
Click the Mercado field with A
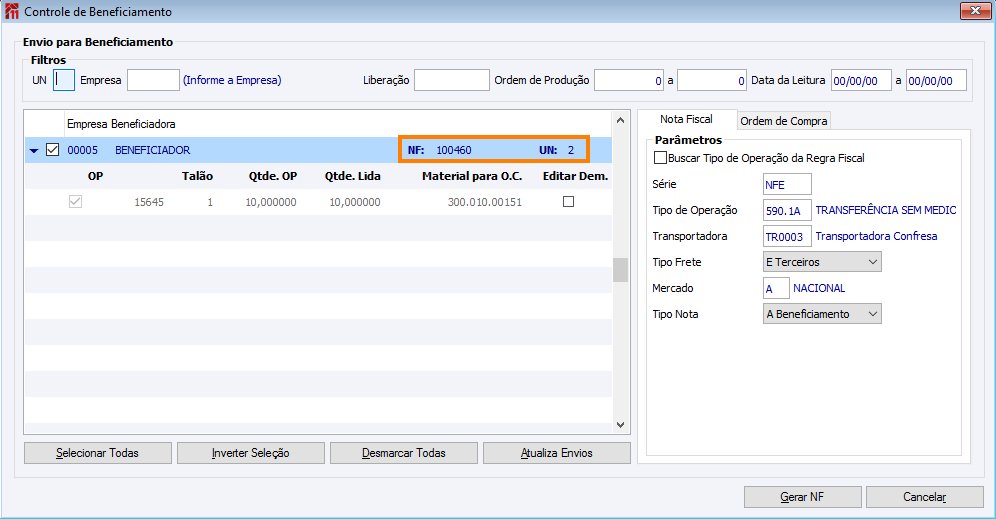(x=776, y=288)
